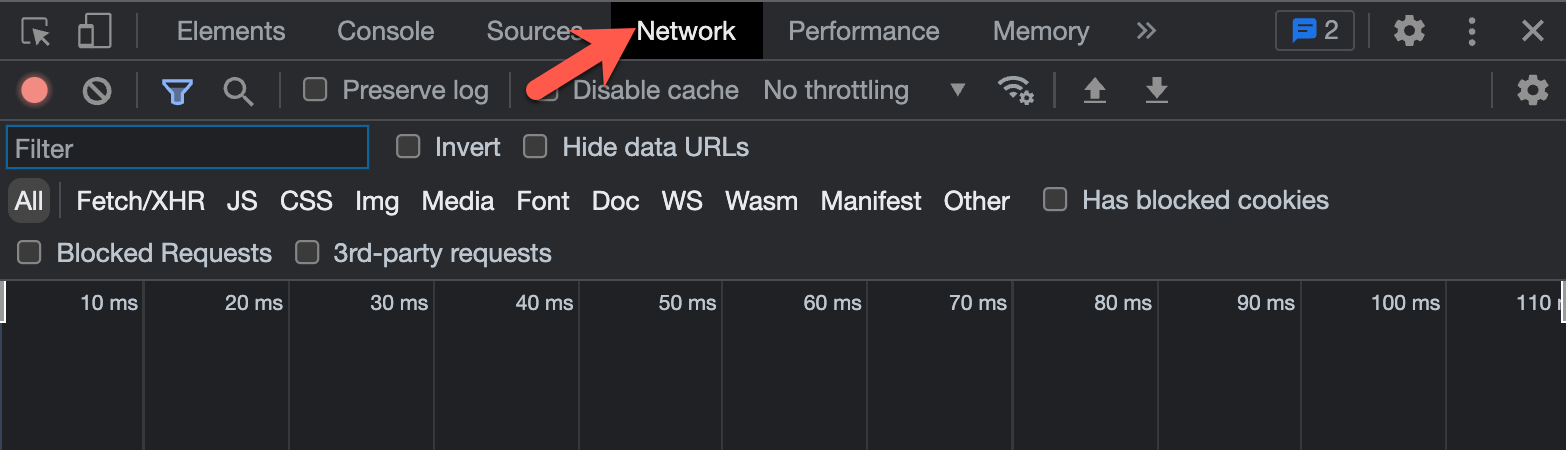Open the No throttling dropdown
Screen dimensions: 1566x450
tap(864, 91)
